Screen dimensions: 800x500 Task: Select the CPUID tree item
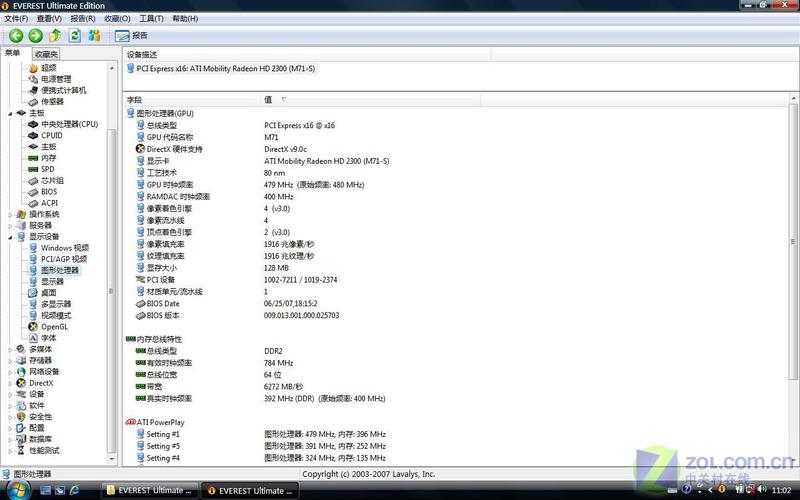tap(52, 135)
